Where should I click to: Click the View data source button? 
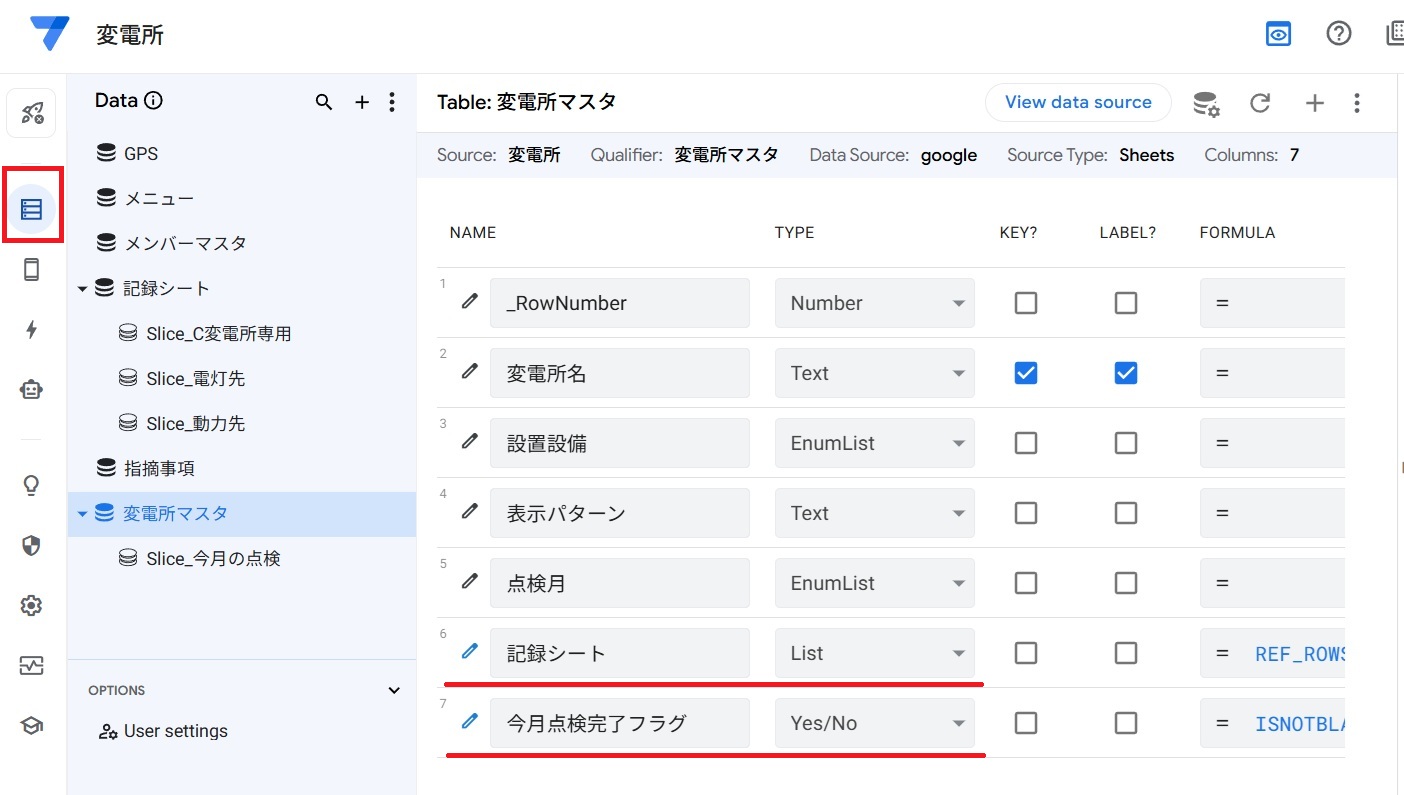pyautogui.click(x=1077, y=102)
